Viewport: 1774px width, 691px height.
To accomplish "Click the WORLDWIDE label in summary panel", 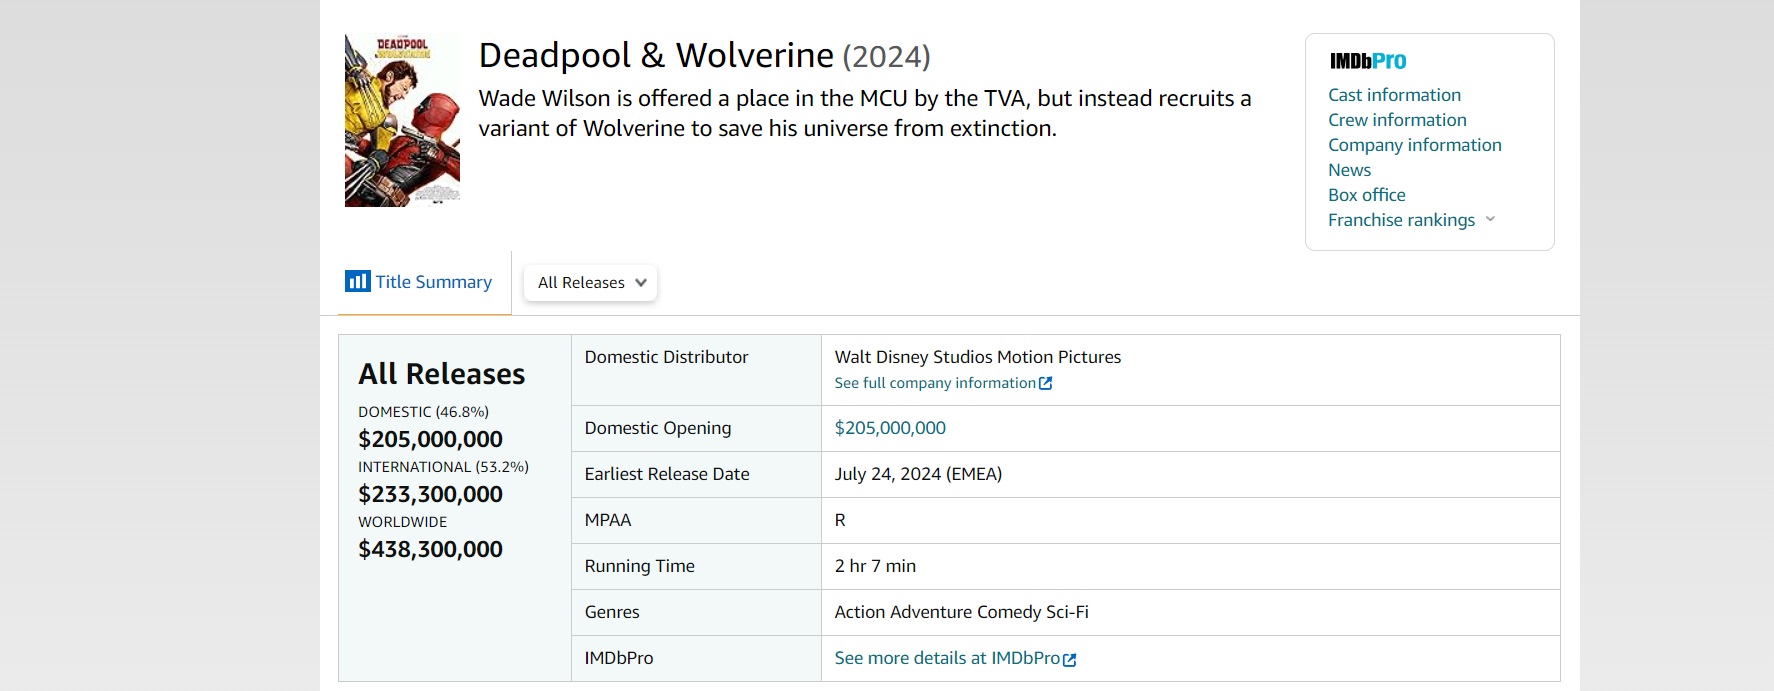I will 402,522.
